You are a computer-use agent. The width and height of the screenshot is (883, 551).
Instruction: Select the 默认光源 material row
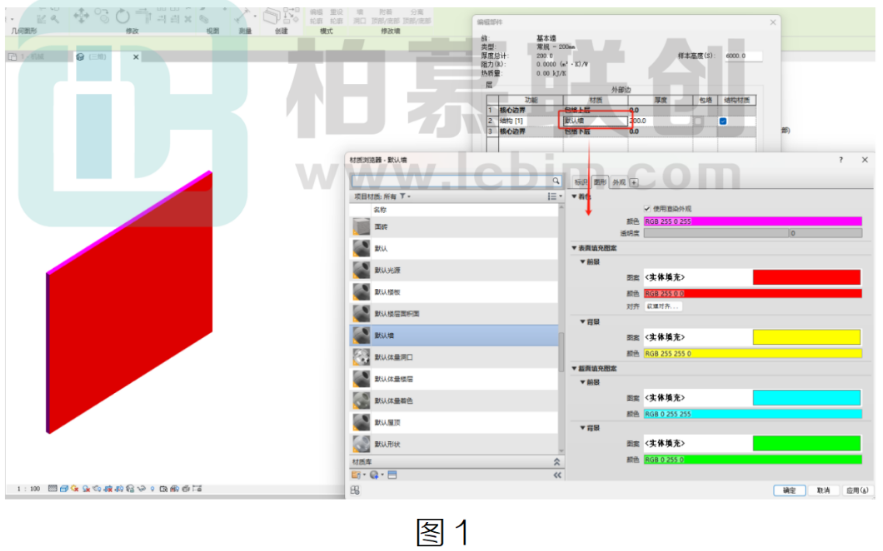(x=454, y=270)
